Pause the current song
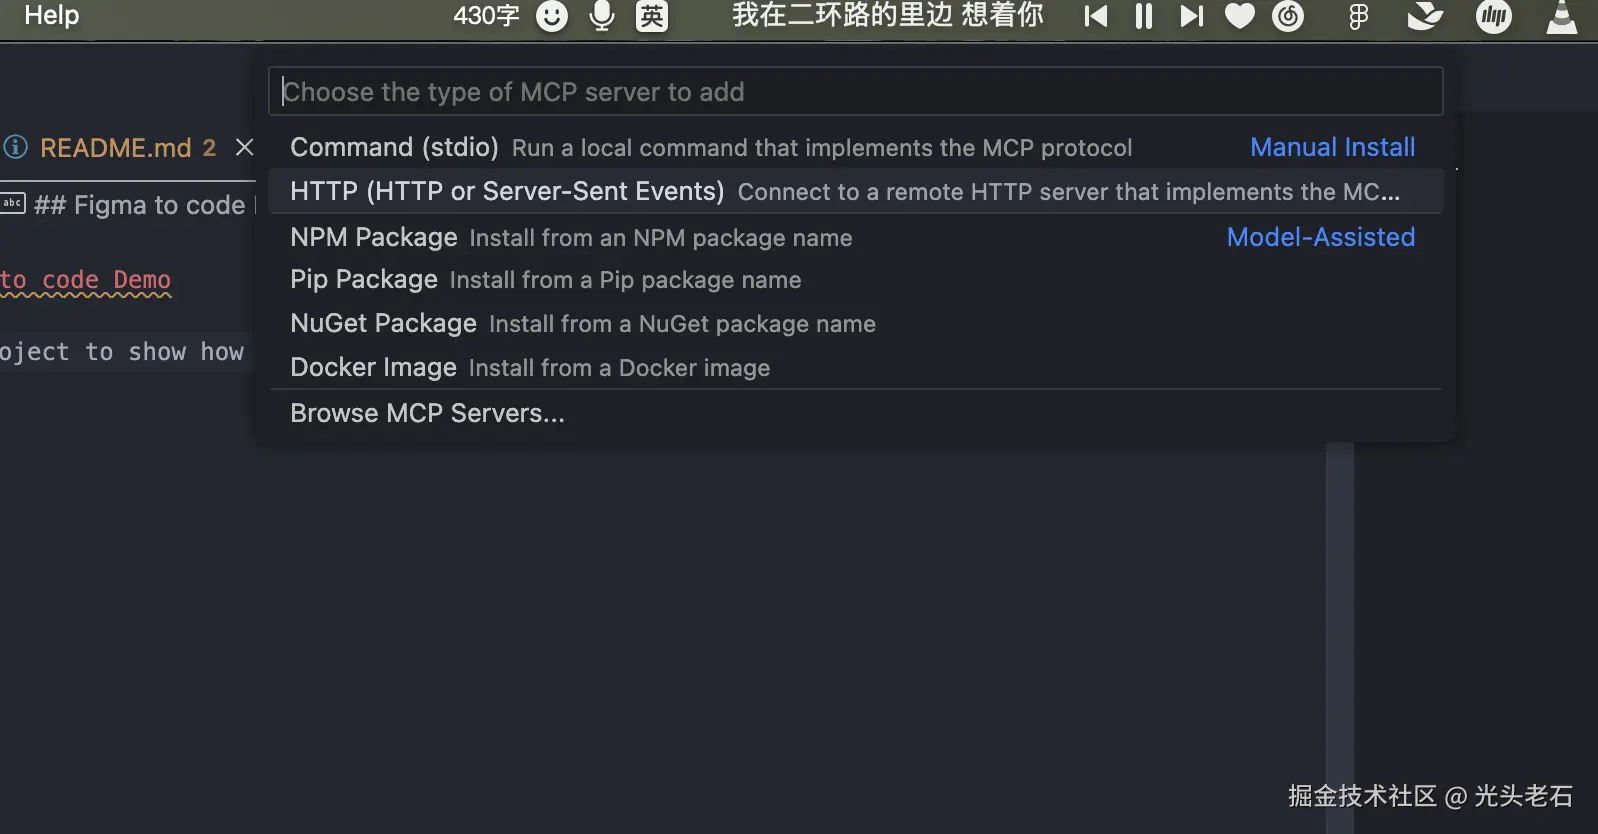The width and height of the screenshot is (1598, 834). pos(1143,16)
